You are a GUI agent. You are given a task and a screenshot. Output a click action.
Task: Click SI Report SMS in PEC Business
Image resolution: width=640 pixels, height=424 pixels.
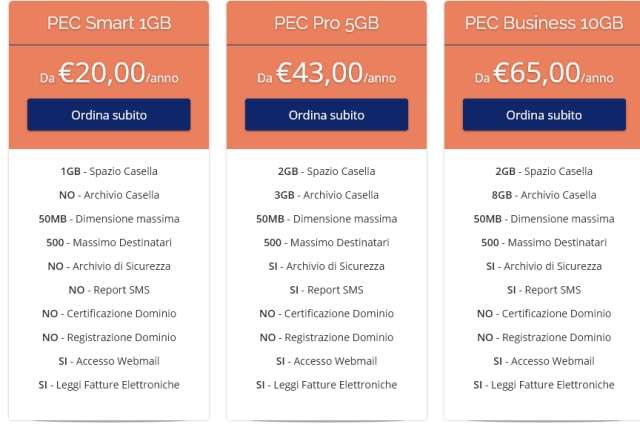pyautogui.click(x=544, y=290)
